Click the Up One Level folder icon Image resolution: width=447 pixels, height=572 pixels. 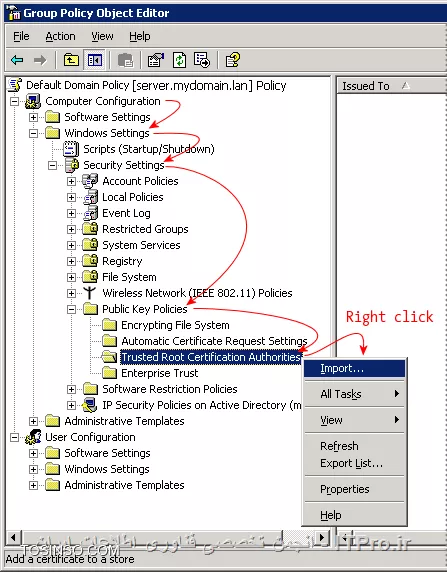(x=71, y=60)
